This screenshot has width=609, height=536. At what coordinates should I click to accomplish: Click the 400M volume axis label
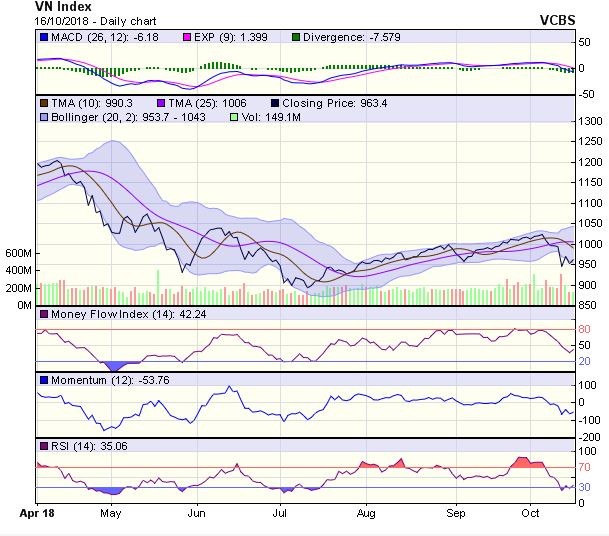coord(18,270)
